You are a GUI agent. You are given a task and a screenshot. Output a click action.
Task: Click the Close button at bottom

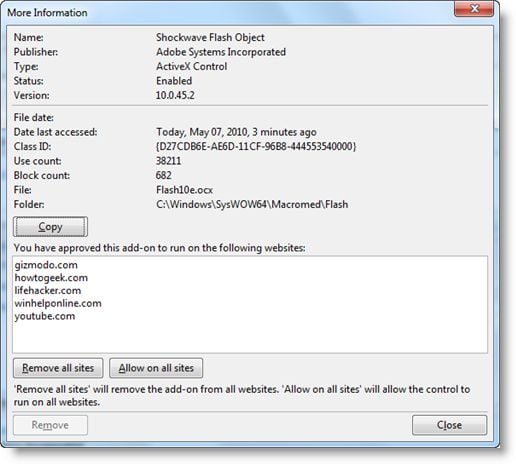(449, 425)
